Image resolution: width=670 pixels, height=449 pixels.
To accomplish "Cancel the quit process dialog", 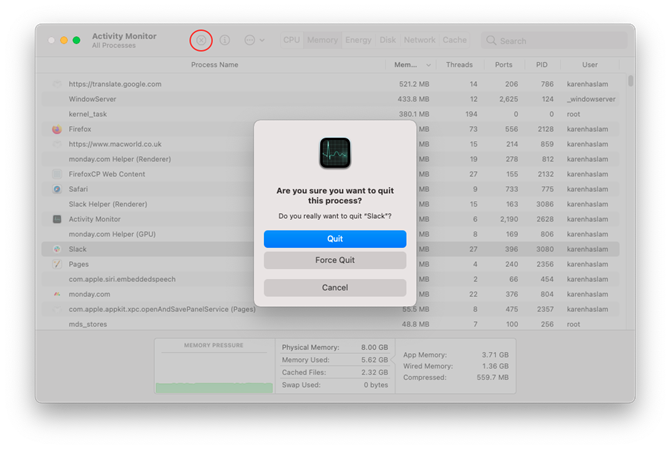I will coord(335,288).
